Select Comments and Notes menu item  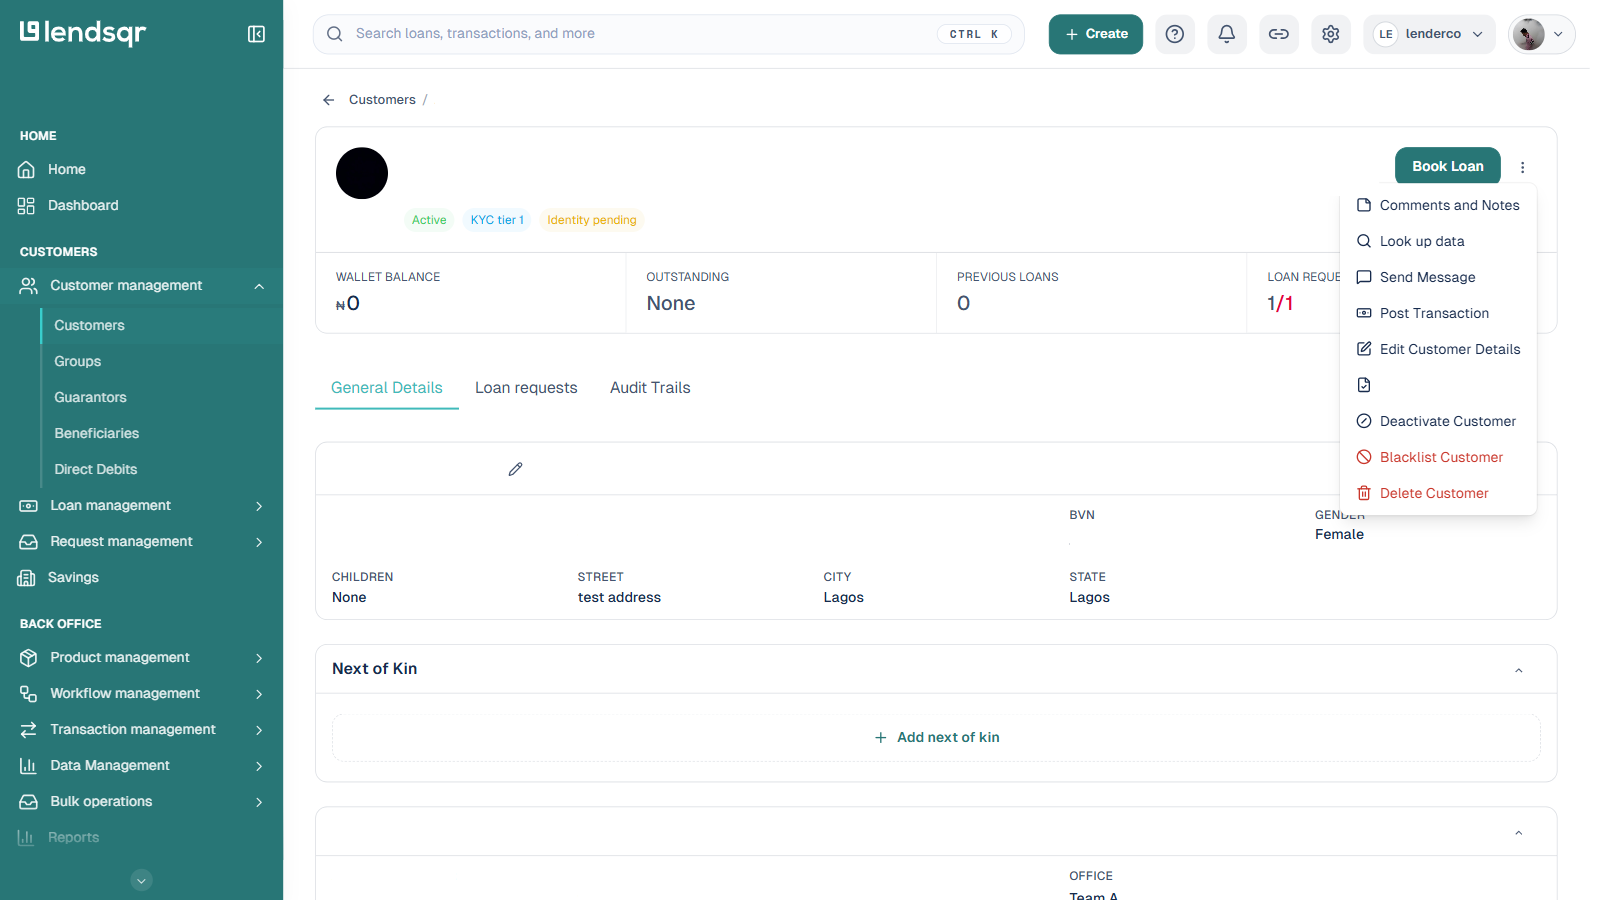pyautogui.click(x=1438, y=205)
